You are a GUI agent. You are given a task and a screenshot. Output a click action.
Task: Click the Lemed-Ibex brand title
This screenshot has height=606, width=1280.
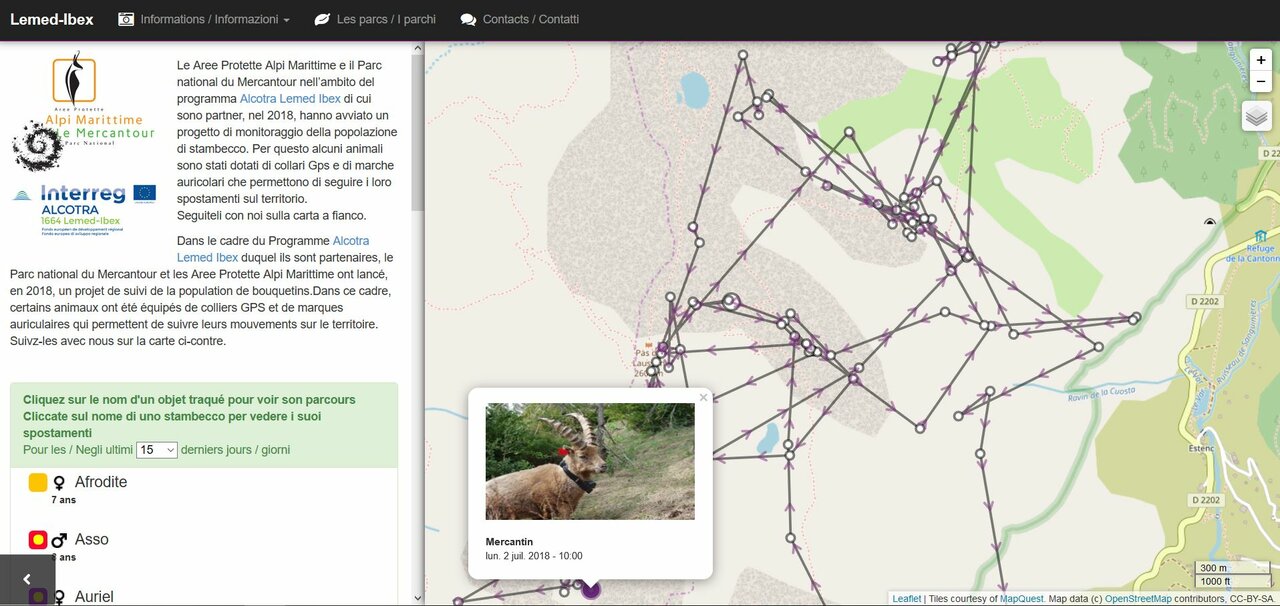tap(52, 19)
